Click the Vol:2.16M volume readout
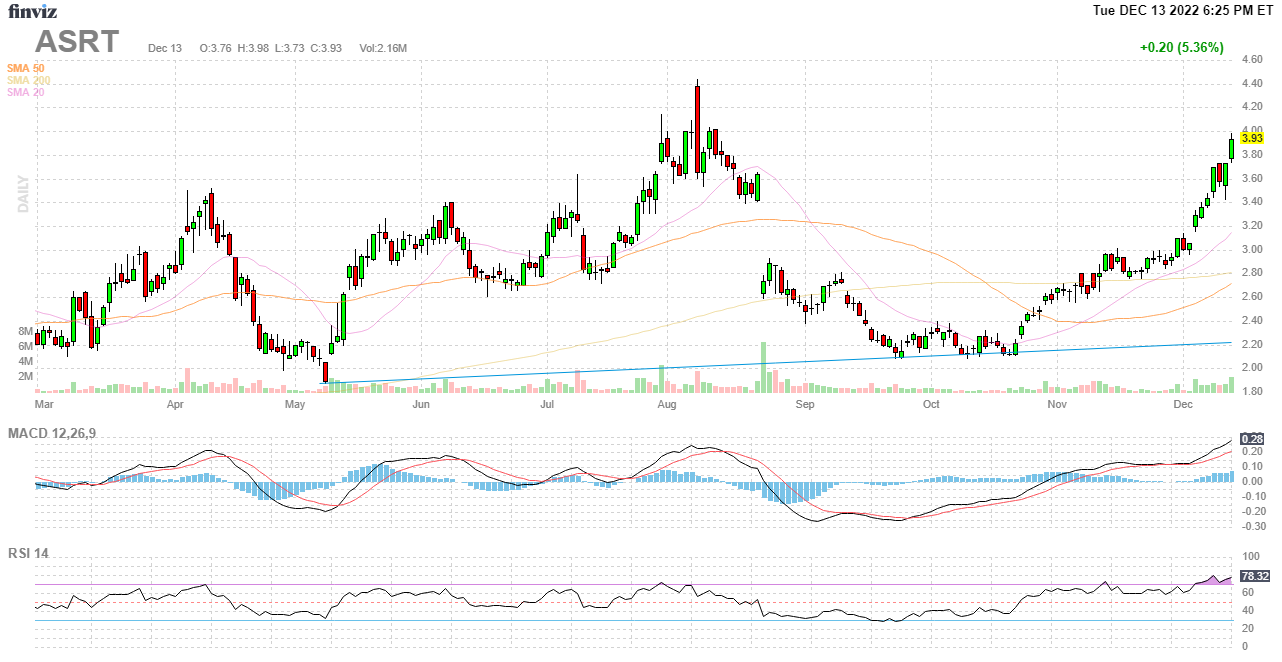1282x662 pixels. (385, 48)
